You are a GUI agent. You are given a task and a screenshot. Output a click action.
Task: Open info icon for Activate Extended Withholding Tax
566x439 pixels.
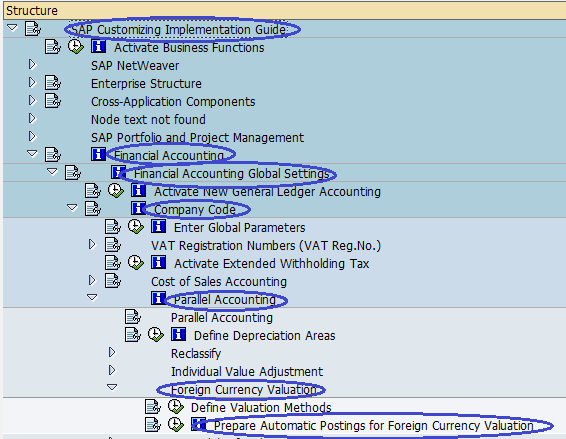pyautogui.click(x=159, y=262)
